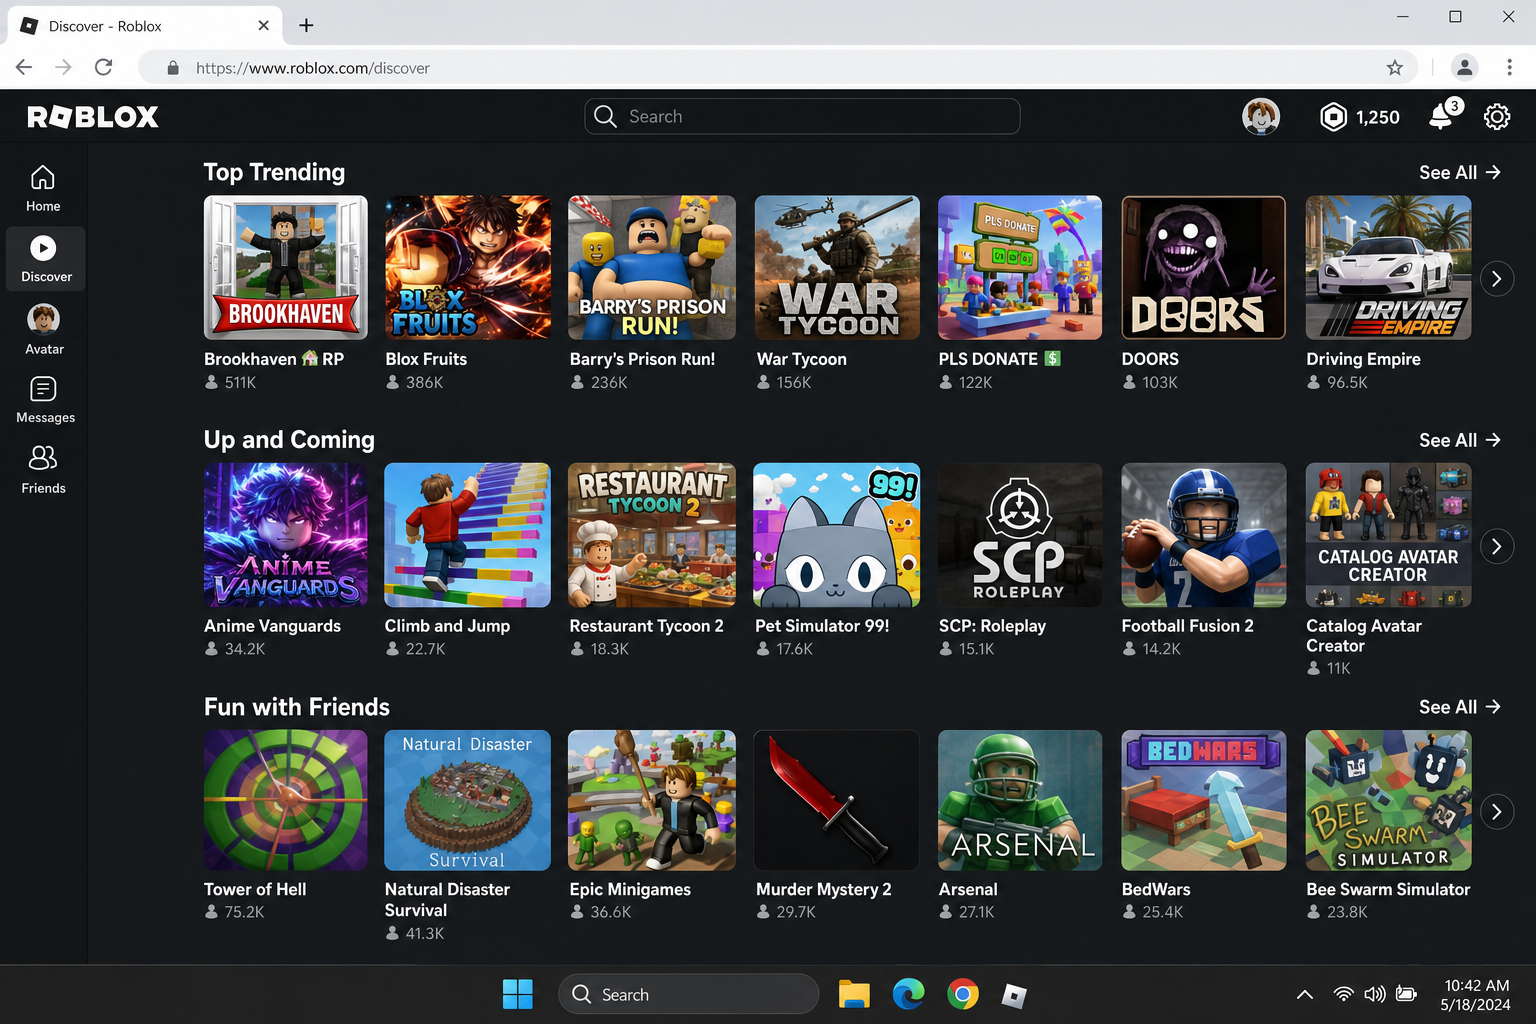Image resolution: width=1536 pixels, height=1024 pixels.
Task: Open the volume speaker tray icon
Action: click(x=1375, y=994)
